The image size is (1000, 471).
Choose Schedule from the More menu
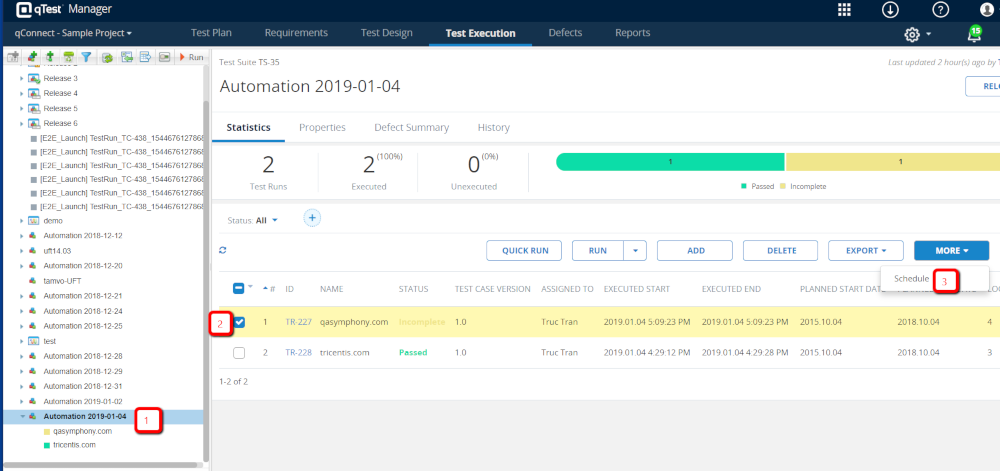[x=911, y=279]
